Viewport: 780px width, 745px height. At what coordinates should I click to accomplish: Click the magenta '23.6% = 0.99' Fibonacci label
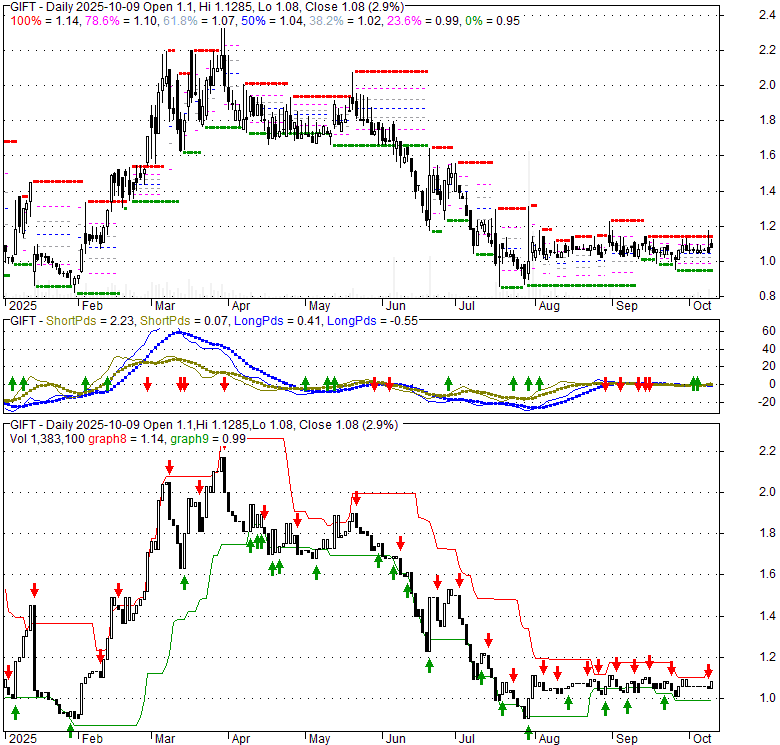(x=422, y=21)
